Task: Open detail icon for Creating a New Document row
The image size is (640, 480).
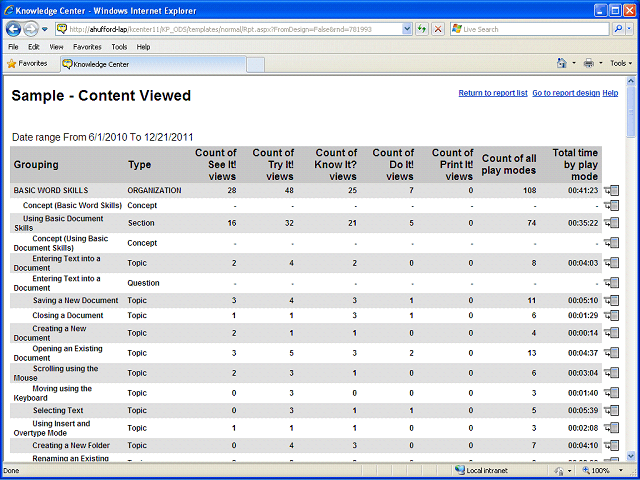Action: 612,333
